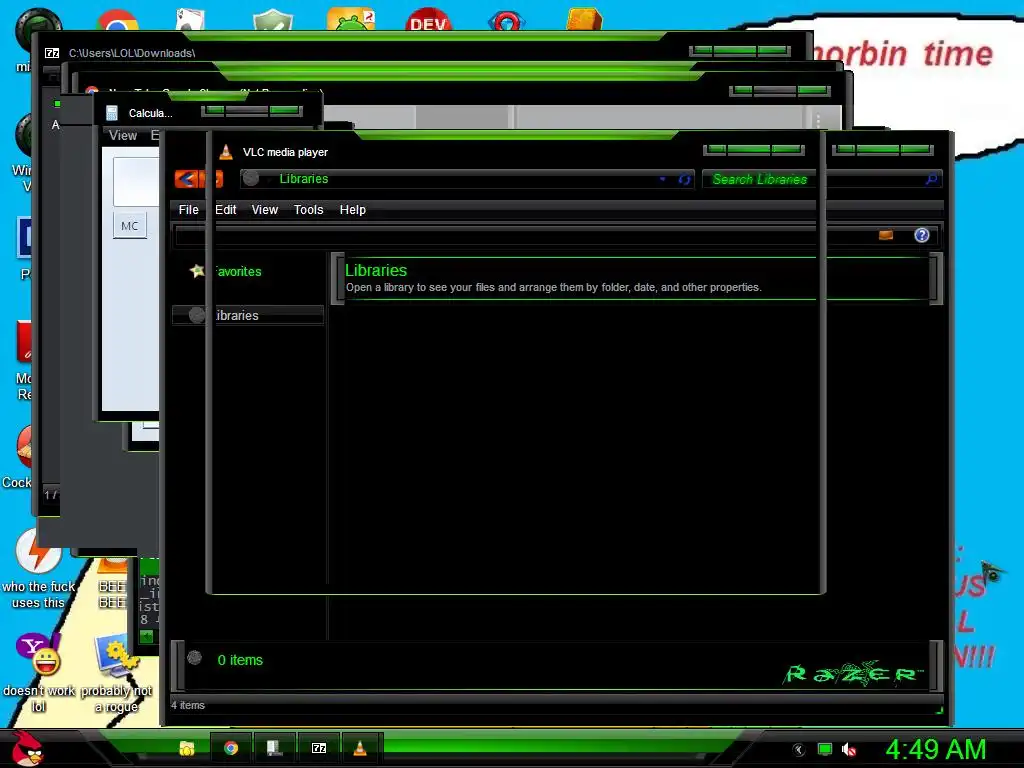The image size is (1024, 768).
Task: Open the address bar history dropdown arrow
Action: click(x=662, y=179)
